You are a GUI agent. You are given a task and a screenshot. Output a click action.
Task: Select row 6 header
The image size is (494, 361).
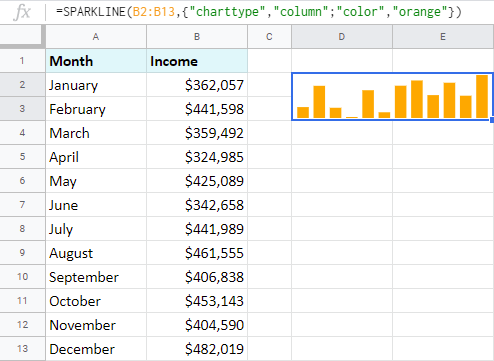point(22,181)
